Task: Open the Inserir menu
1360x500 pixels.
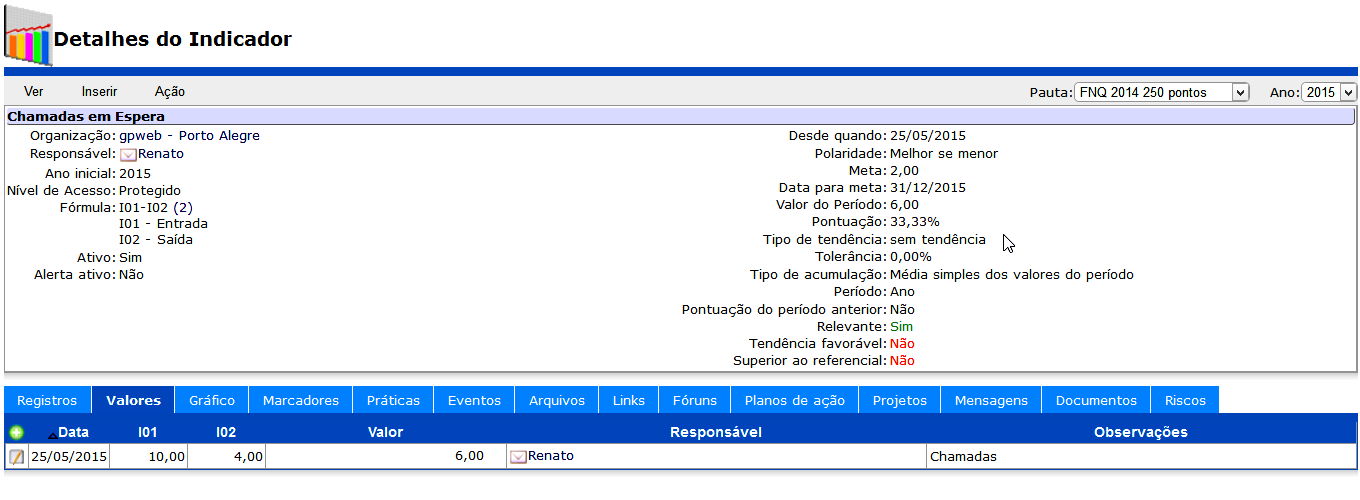Action: point(99,91)
